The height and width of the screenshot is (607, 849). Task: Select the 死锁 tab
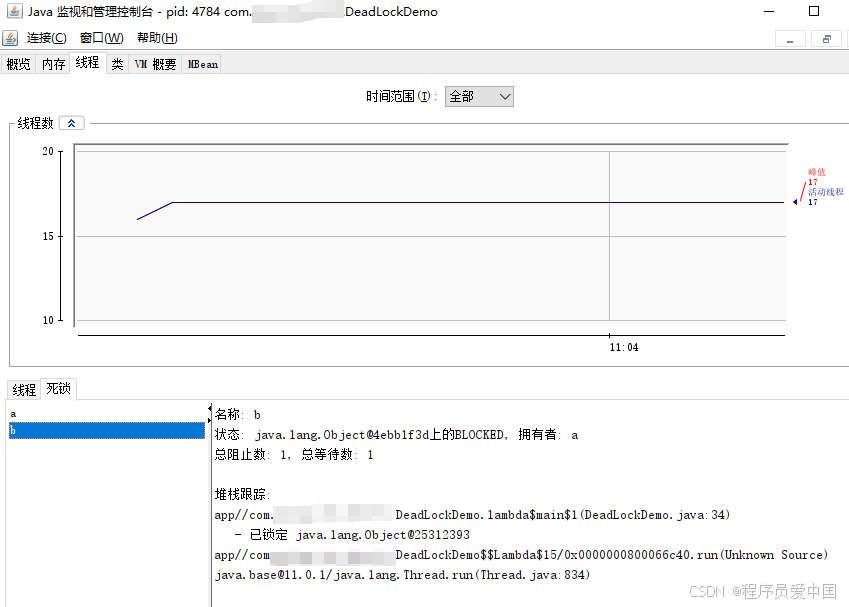pos(58,389)
